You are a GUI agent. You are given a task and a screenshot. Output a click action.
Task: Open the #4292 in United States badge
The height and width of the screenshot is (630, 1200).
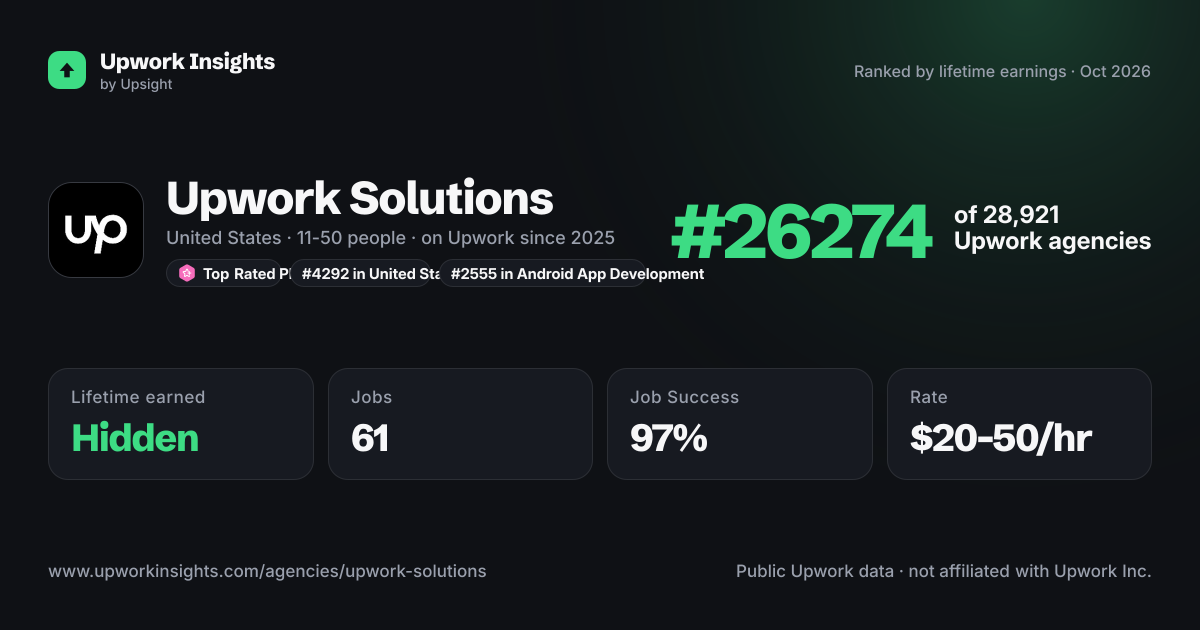(363, 273)
